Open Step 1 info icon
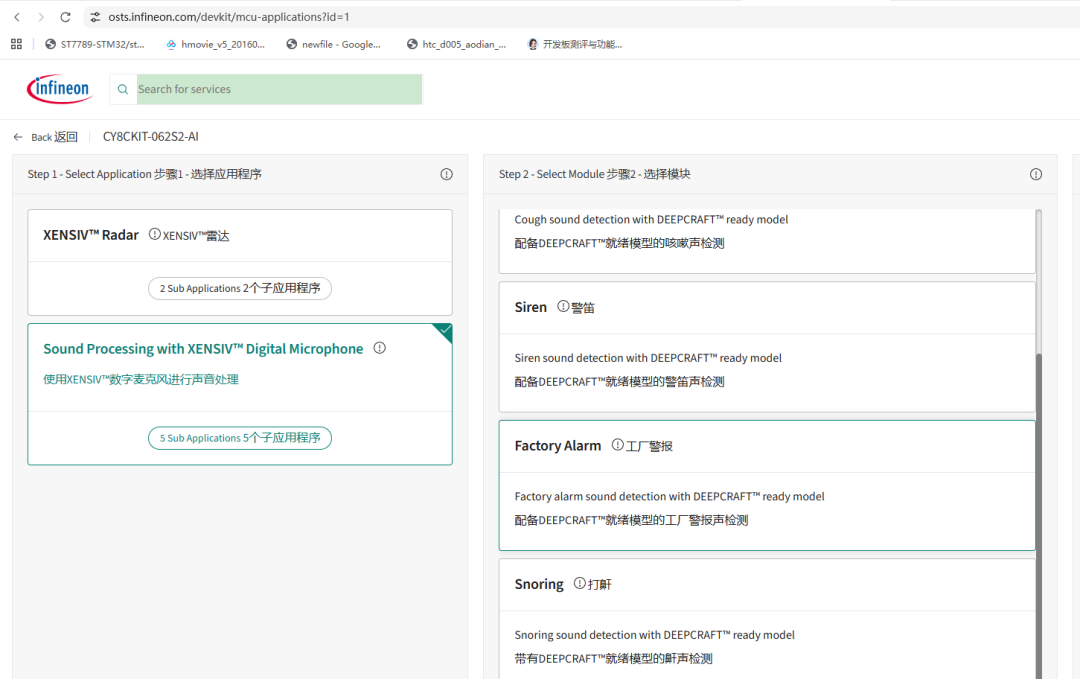1080x679 pixels. (x=446, y=174)
